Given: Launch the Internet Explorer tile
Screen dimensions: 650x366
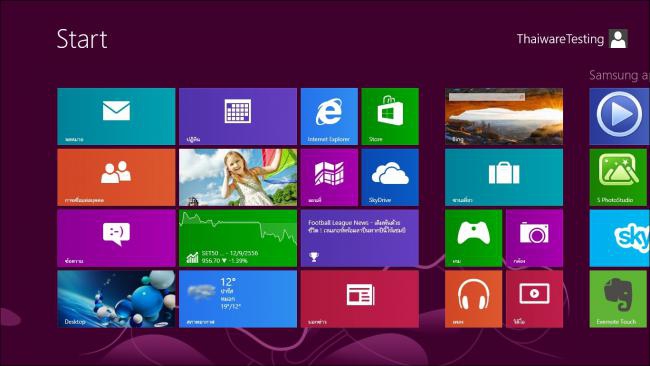Looking at the screenshot, I should point(329,116).
